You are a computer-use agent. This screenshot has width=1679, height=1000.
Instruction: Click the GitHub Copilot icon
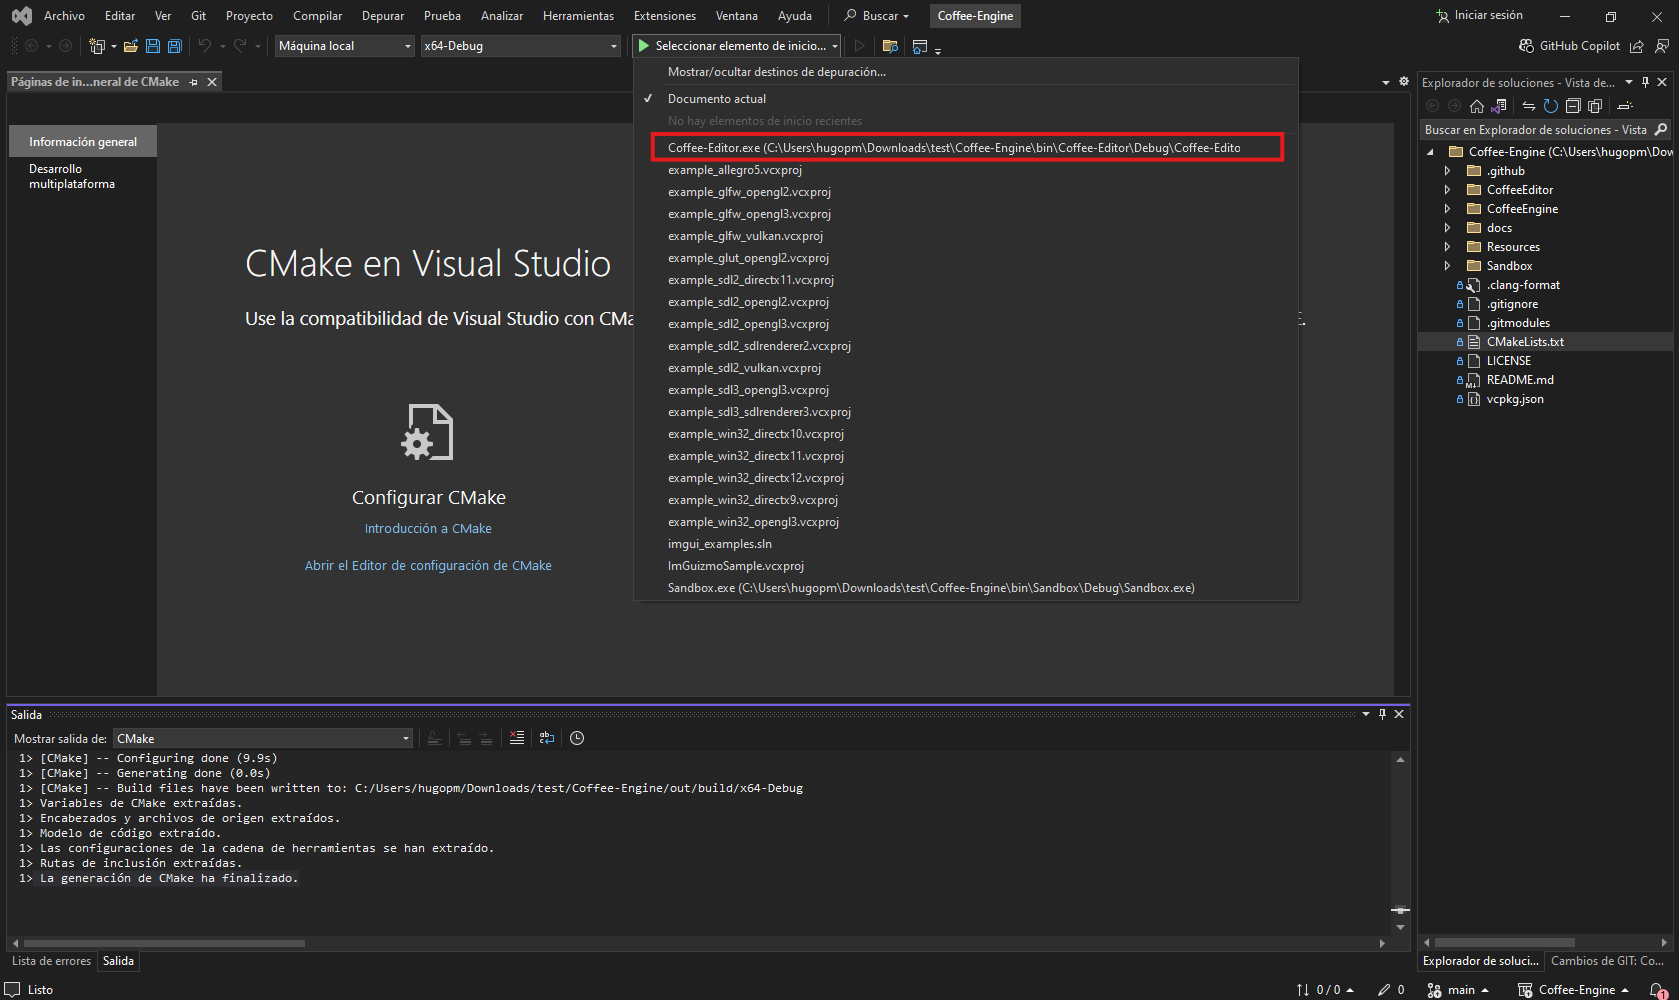[x=1526, y=46]
